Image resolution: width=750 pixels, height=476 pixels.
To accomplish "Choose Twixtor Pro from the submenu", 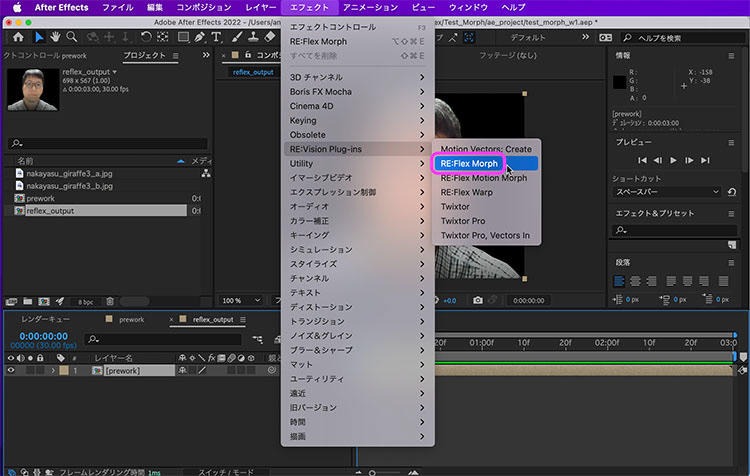I will click(486, 221).
